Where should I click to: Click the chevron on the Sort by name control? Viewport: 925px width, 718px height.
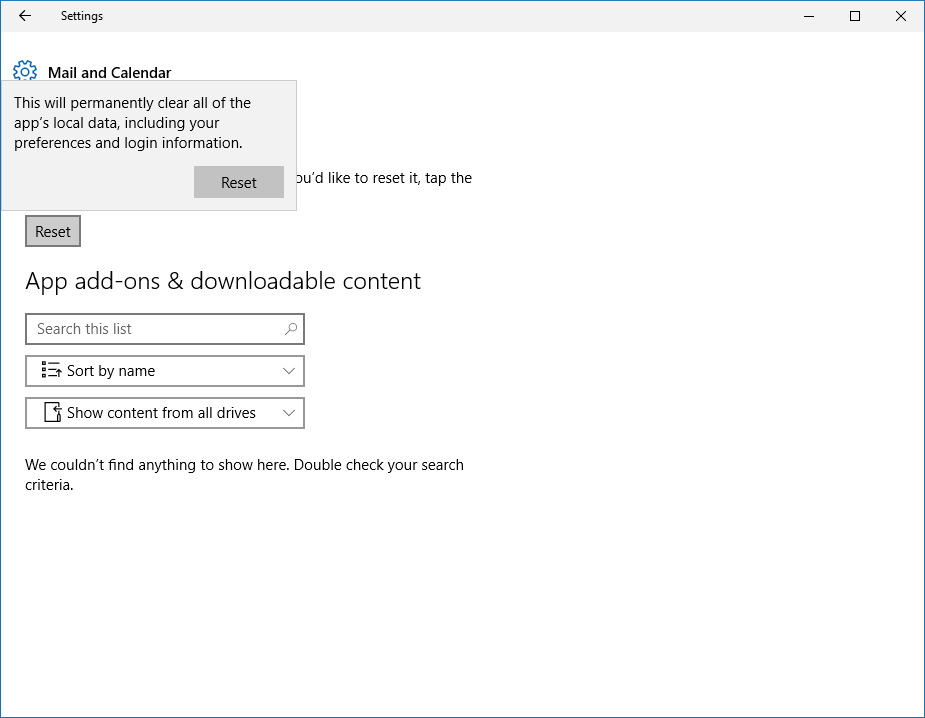point(291,370)
